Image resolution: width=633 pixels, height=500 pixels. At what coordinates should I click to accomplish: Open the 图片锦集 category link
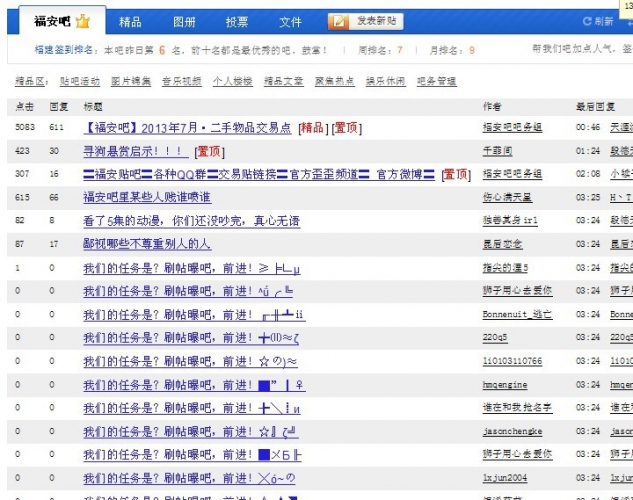tap(131, 81)
